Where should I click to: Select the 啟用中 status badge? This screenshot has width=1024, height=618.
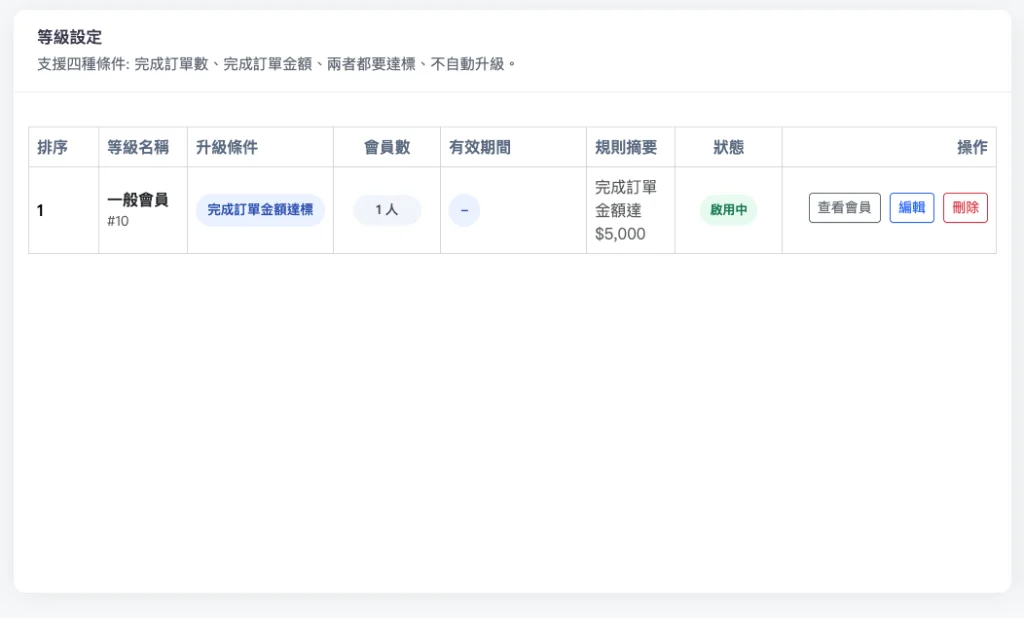click(728, 210)
